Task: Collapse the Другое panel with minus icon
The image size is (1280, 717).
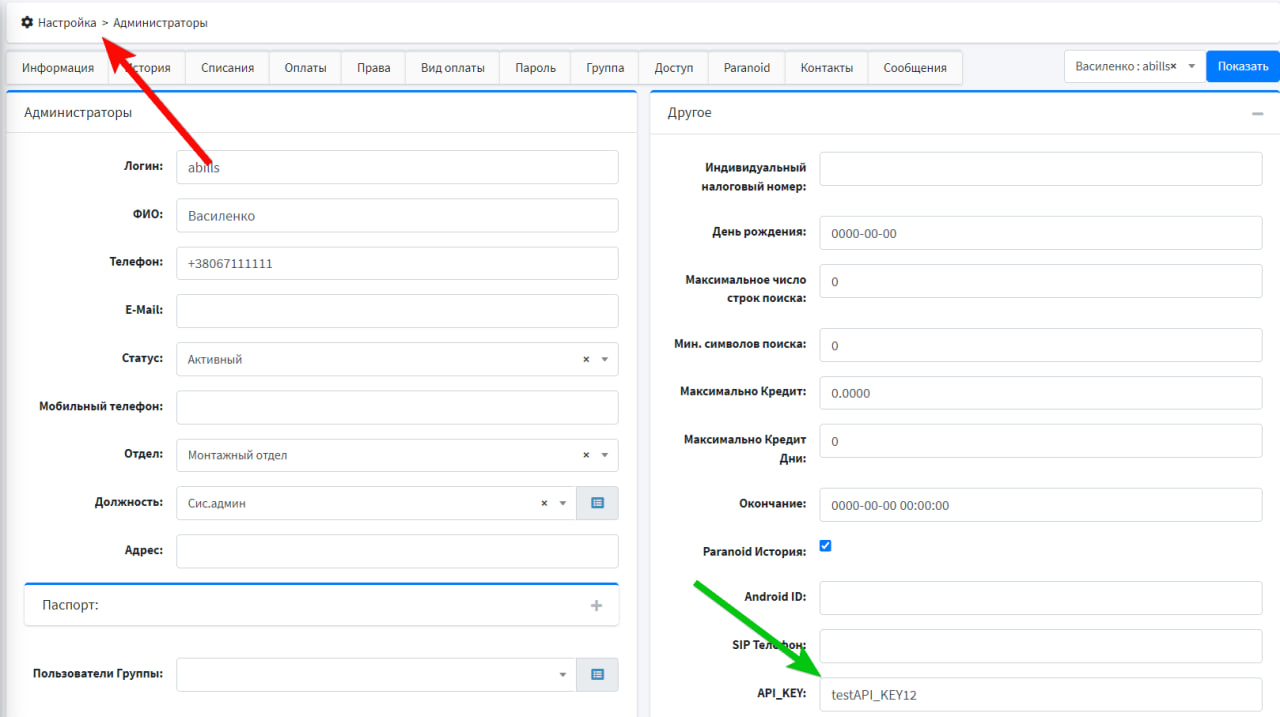Action: point(1257,114)
